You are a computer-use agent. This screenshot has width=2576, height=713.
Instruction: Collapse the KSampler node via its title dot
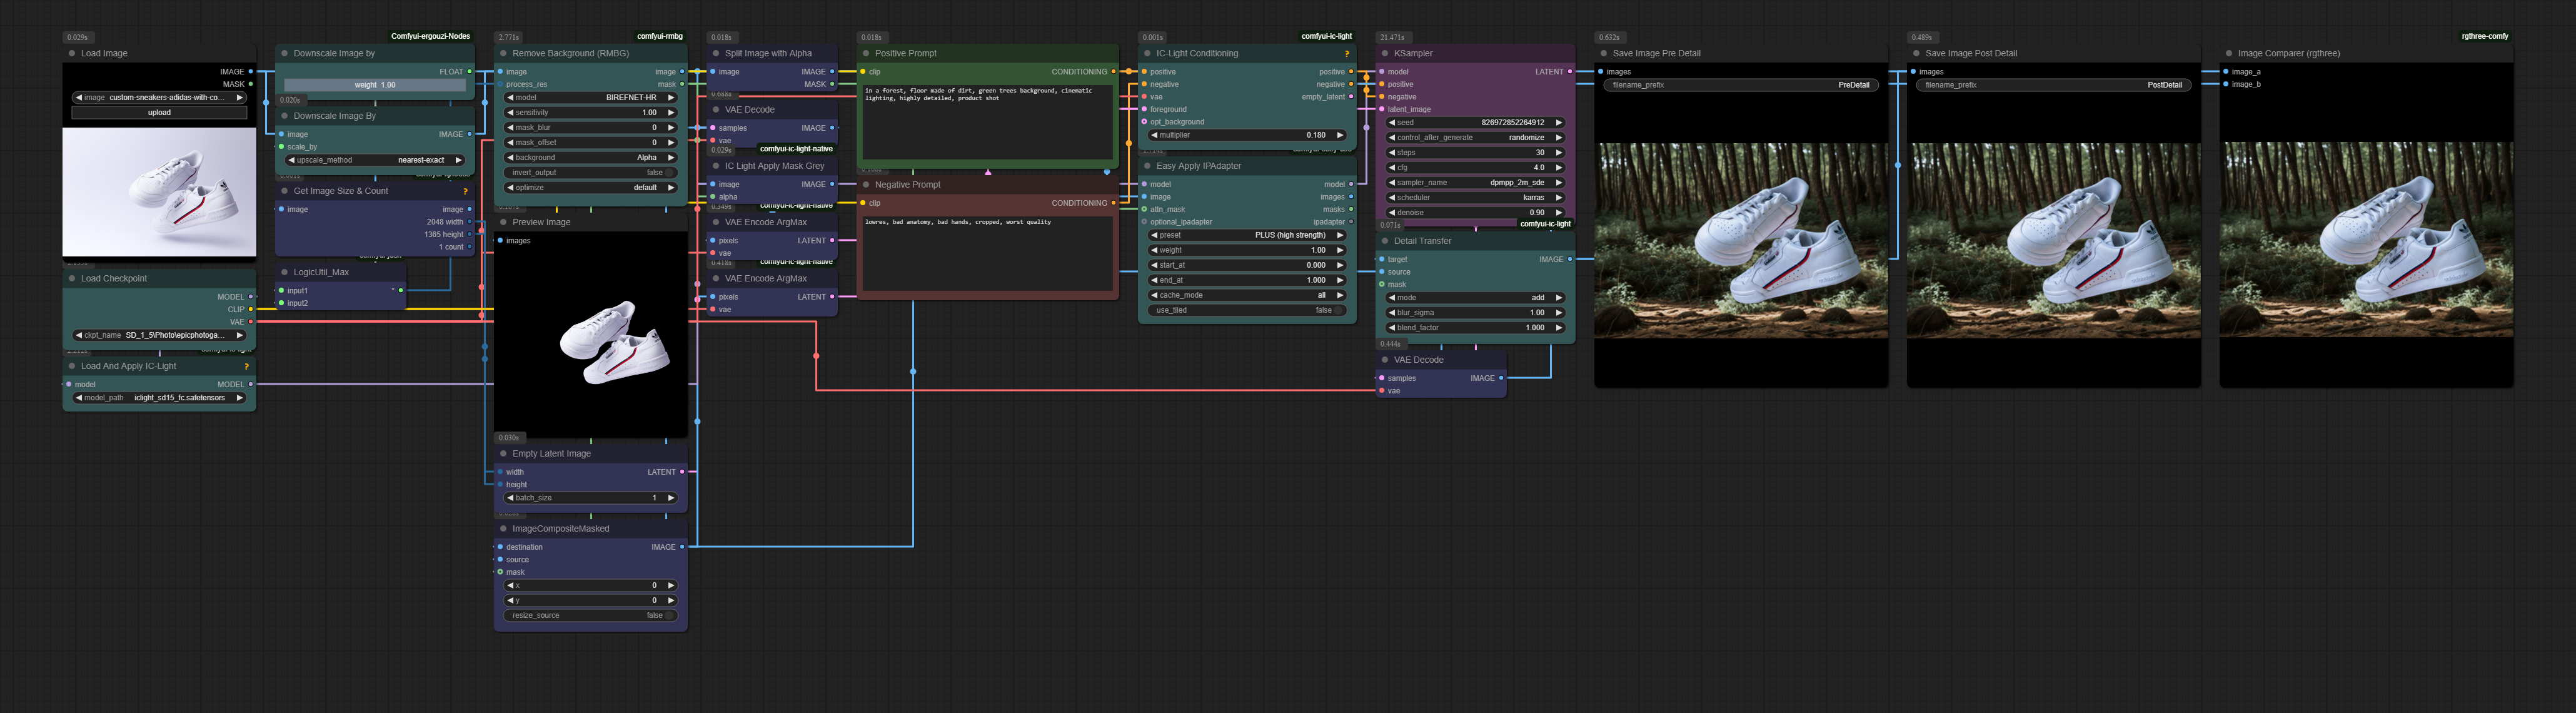click(x=1385, y=54)
